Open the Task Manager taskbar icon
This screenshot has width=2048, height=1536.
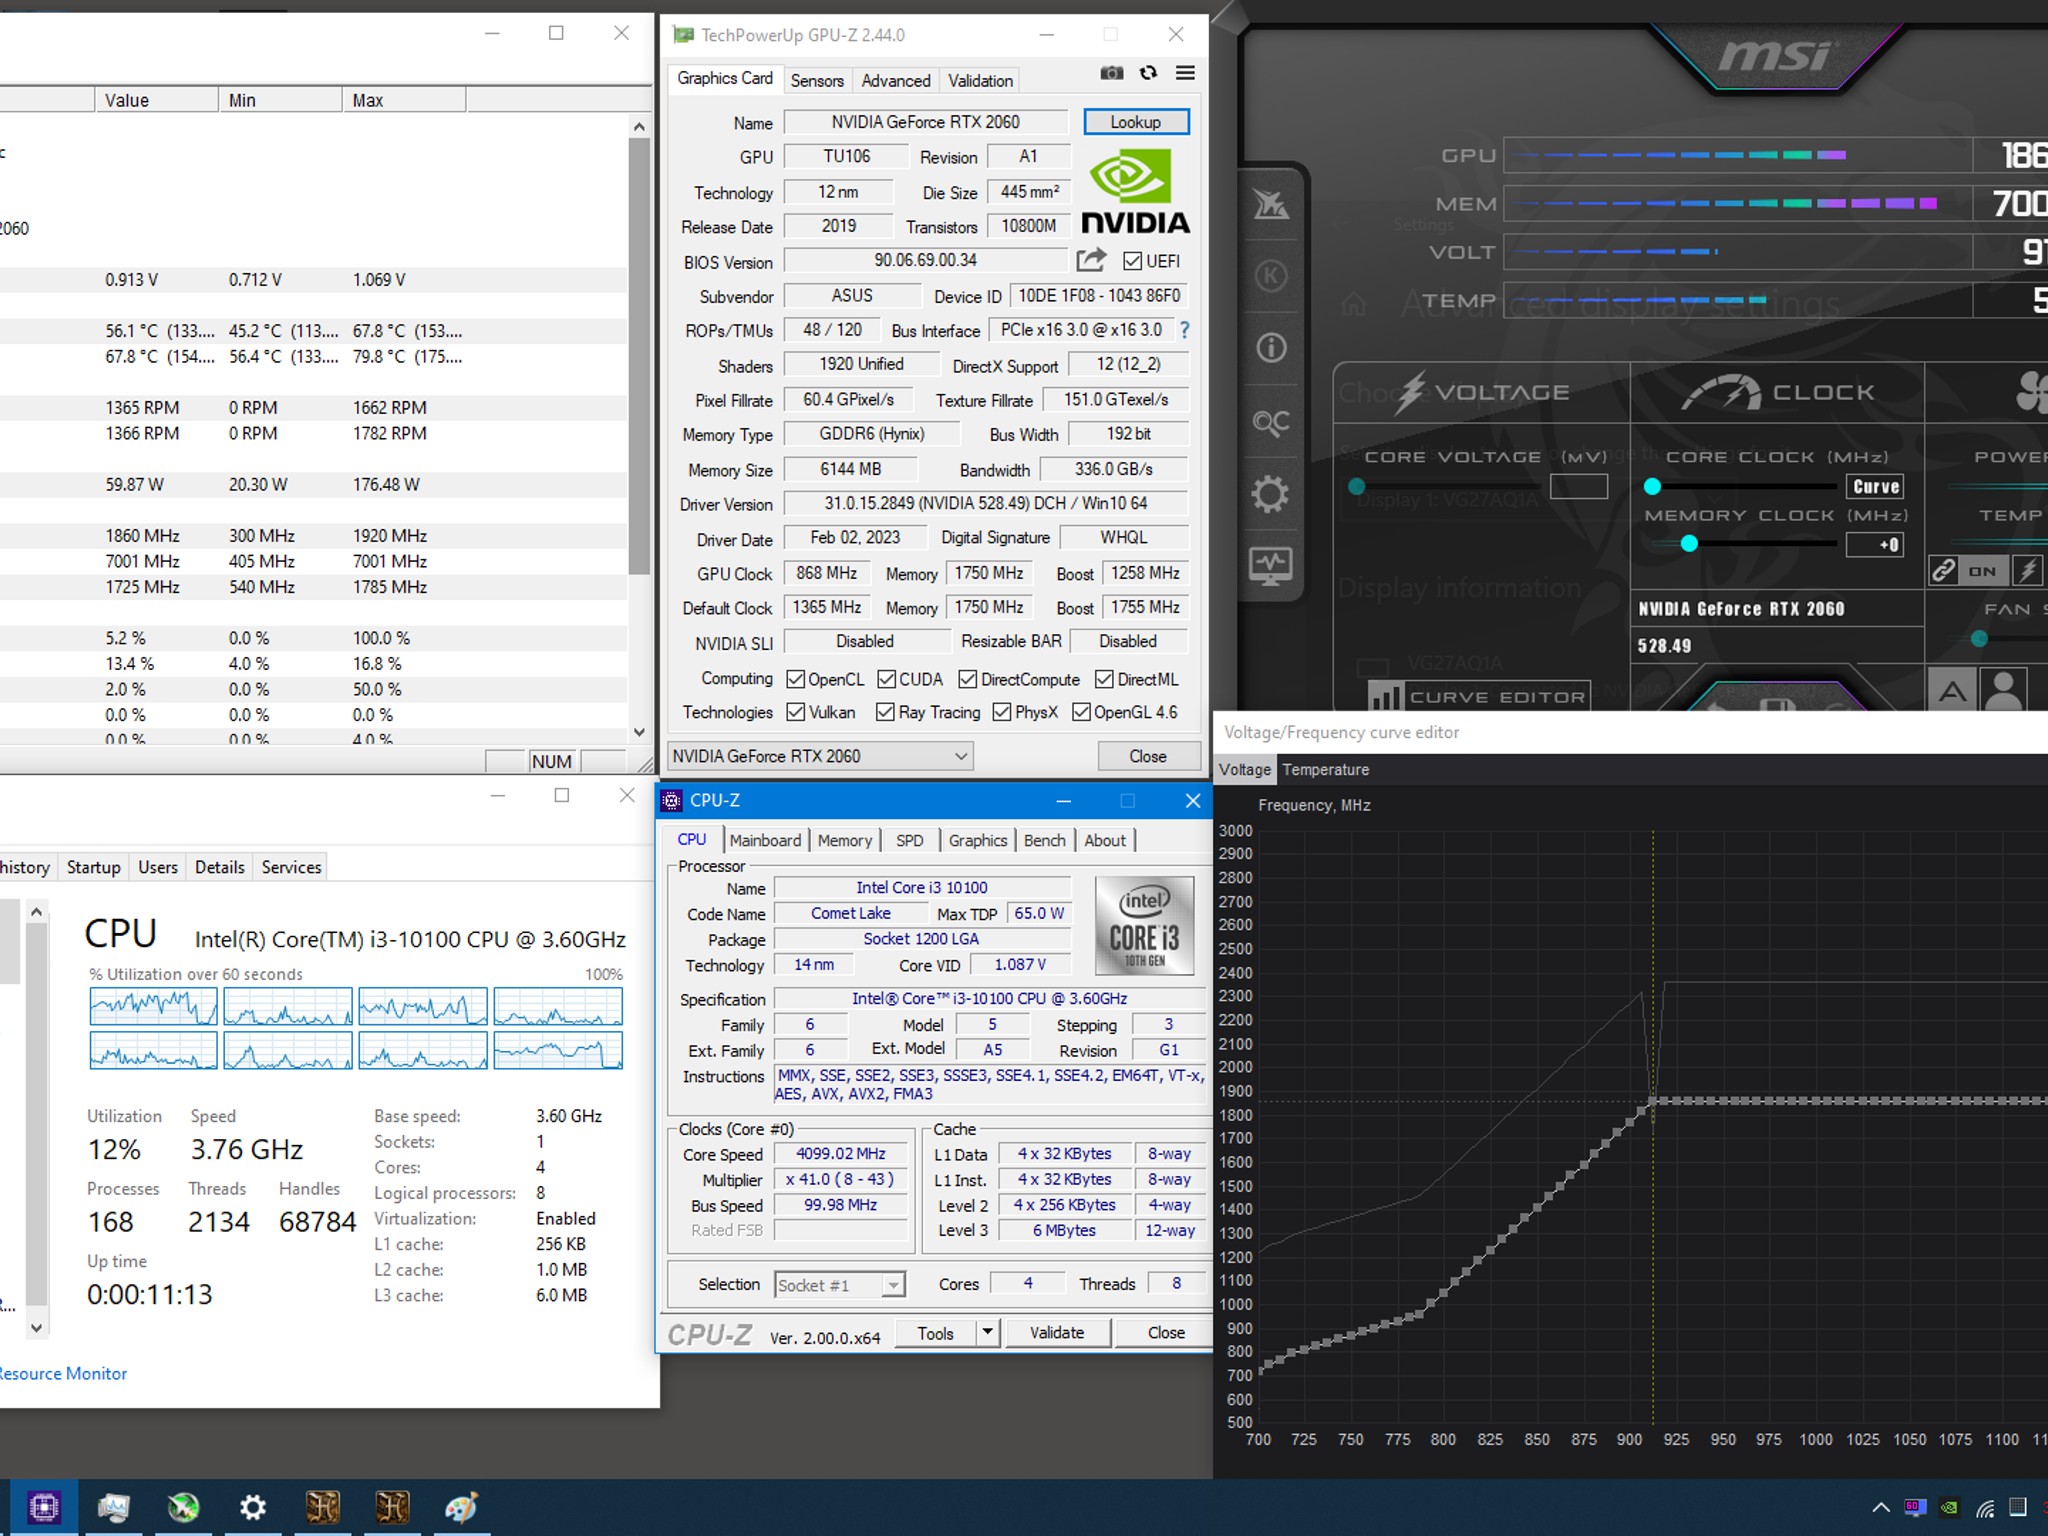[x=113, y=1507]
